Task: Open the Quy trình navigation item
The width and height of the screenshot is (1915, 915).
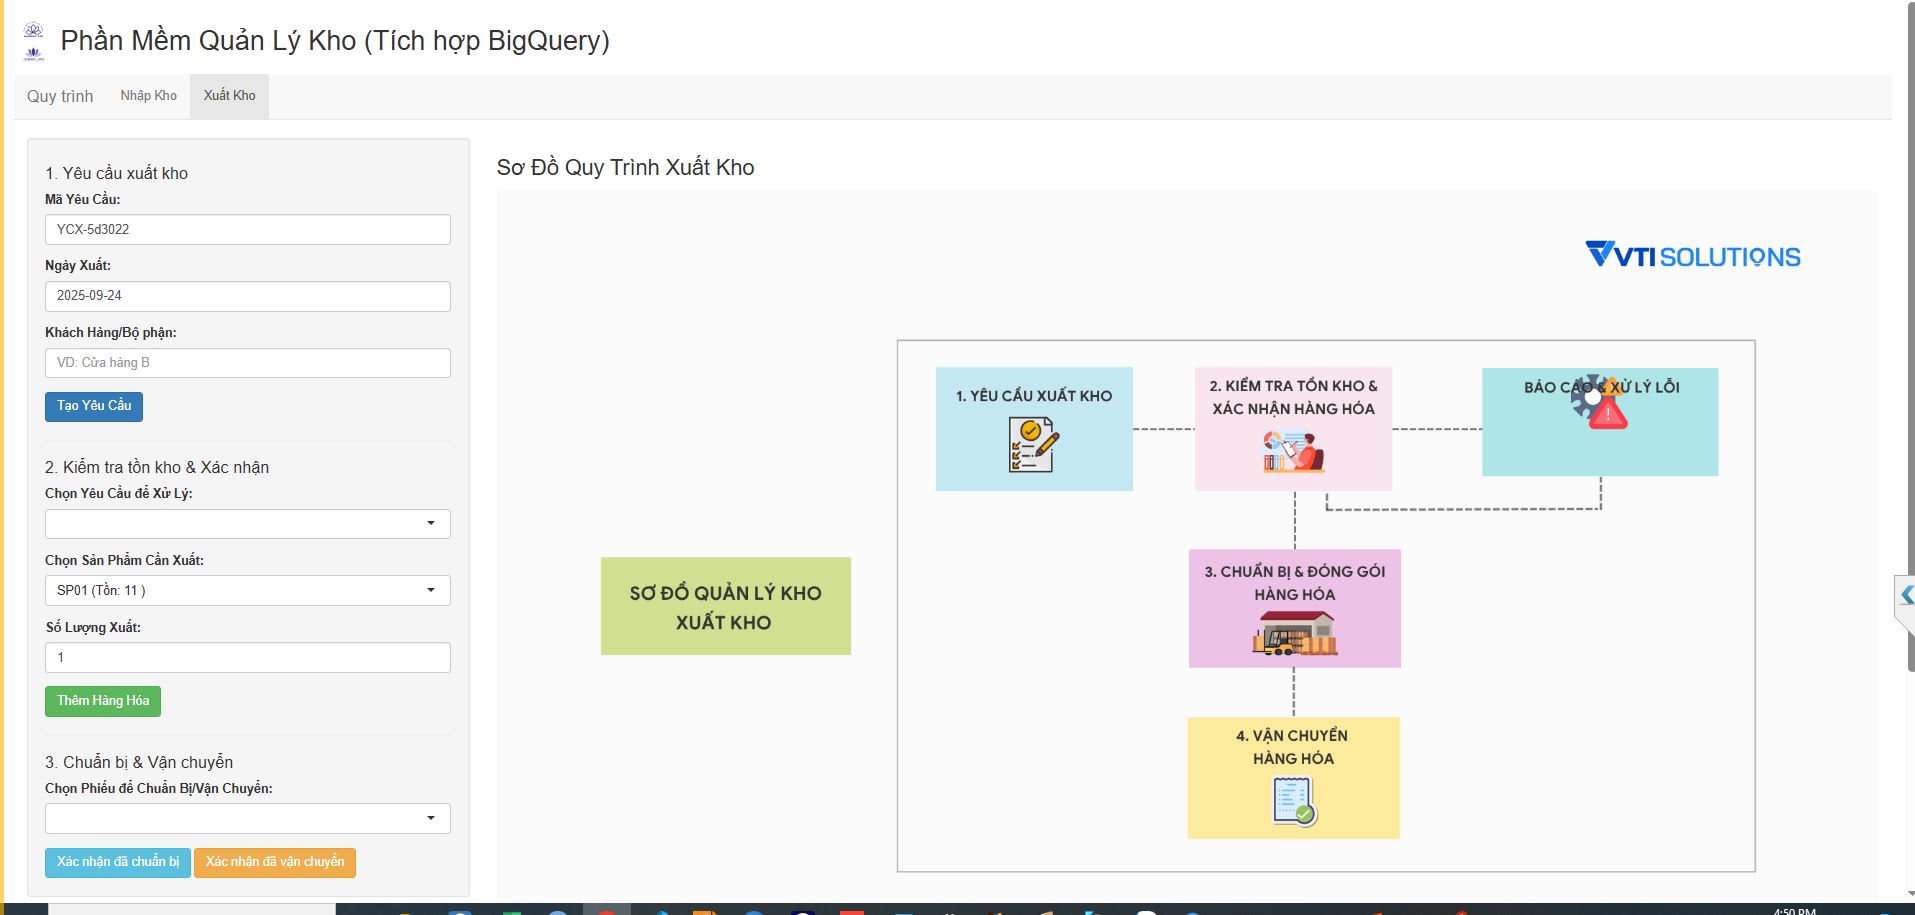Action: (x=60, y=97)
